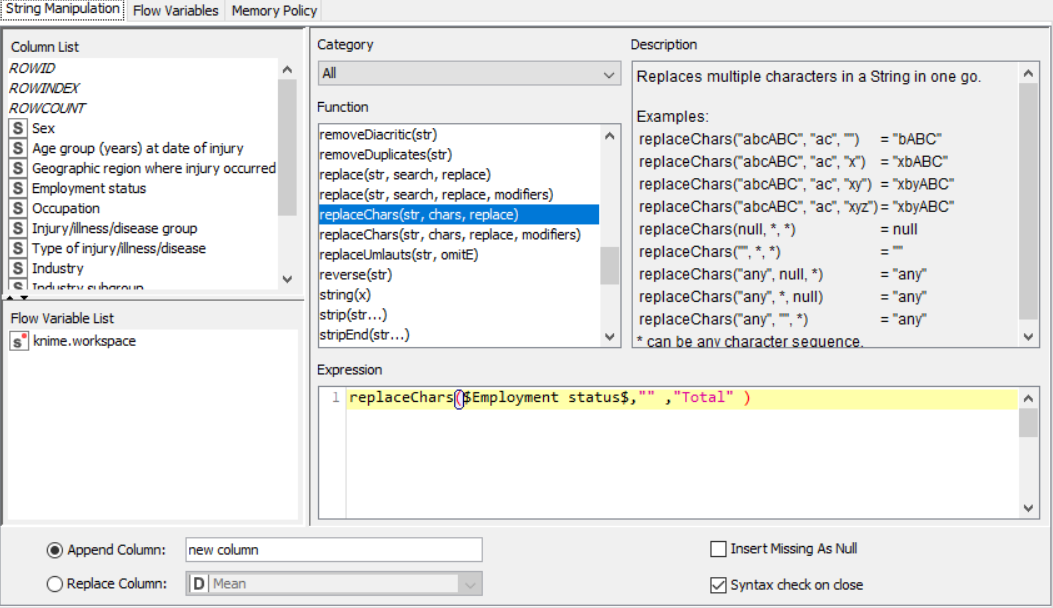Toggle Syntax check on close checkbox
The height and width of the screenshot is (608, 1053).
pos(718,585)
